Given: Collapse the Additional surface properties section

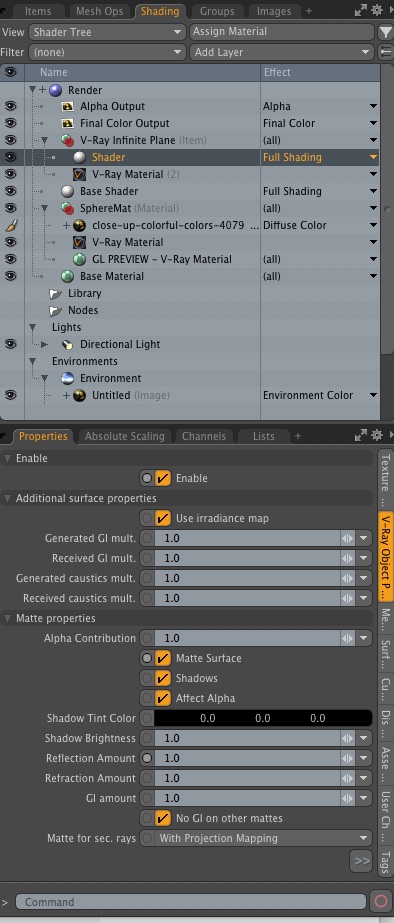Looking at the screenshot, I should 8,498.
